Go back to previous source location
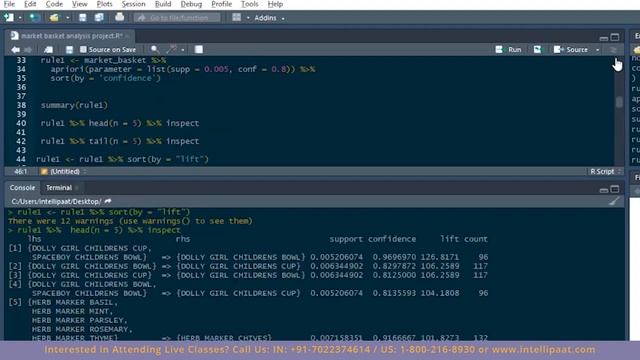 (x=16, y=49)
